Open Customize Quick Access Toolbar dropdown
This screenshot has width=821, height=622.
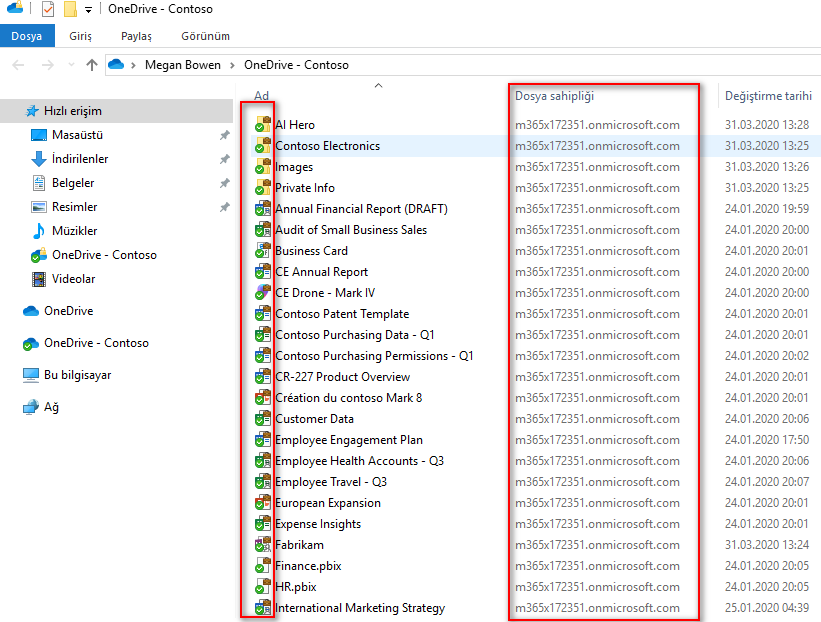tap(88, 9)
